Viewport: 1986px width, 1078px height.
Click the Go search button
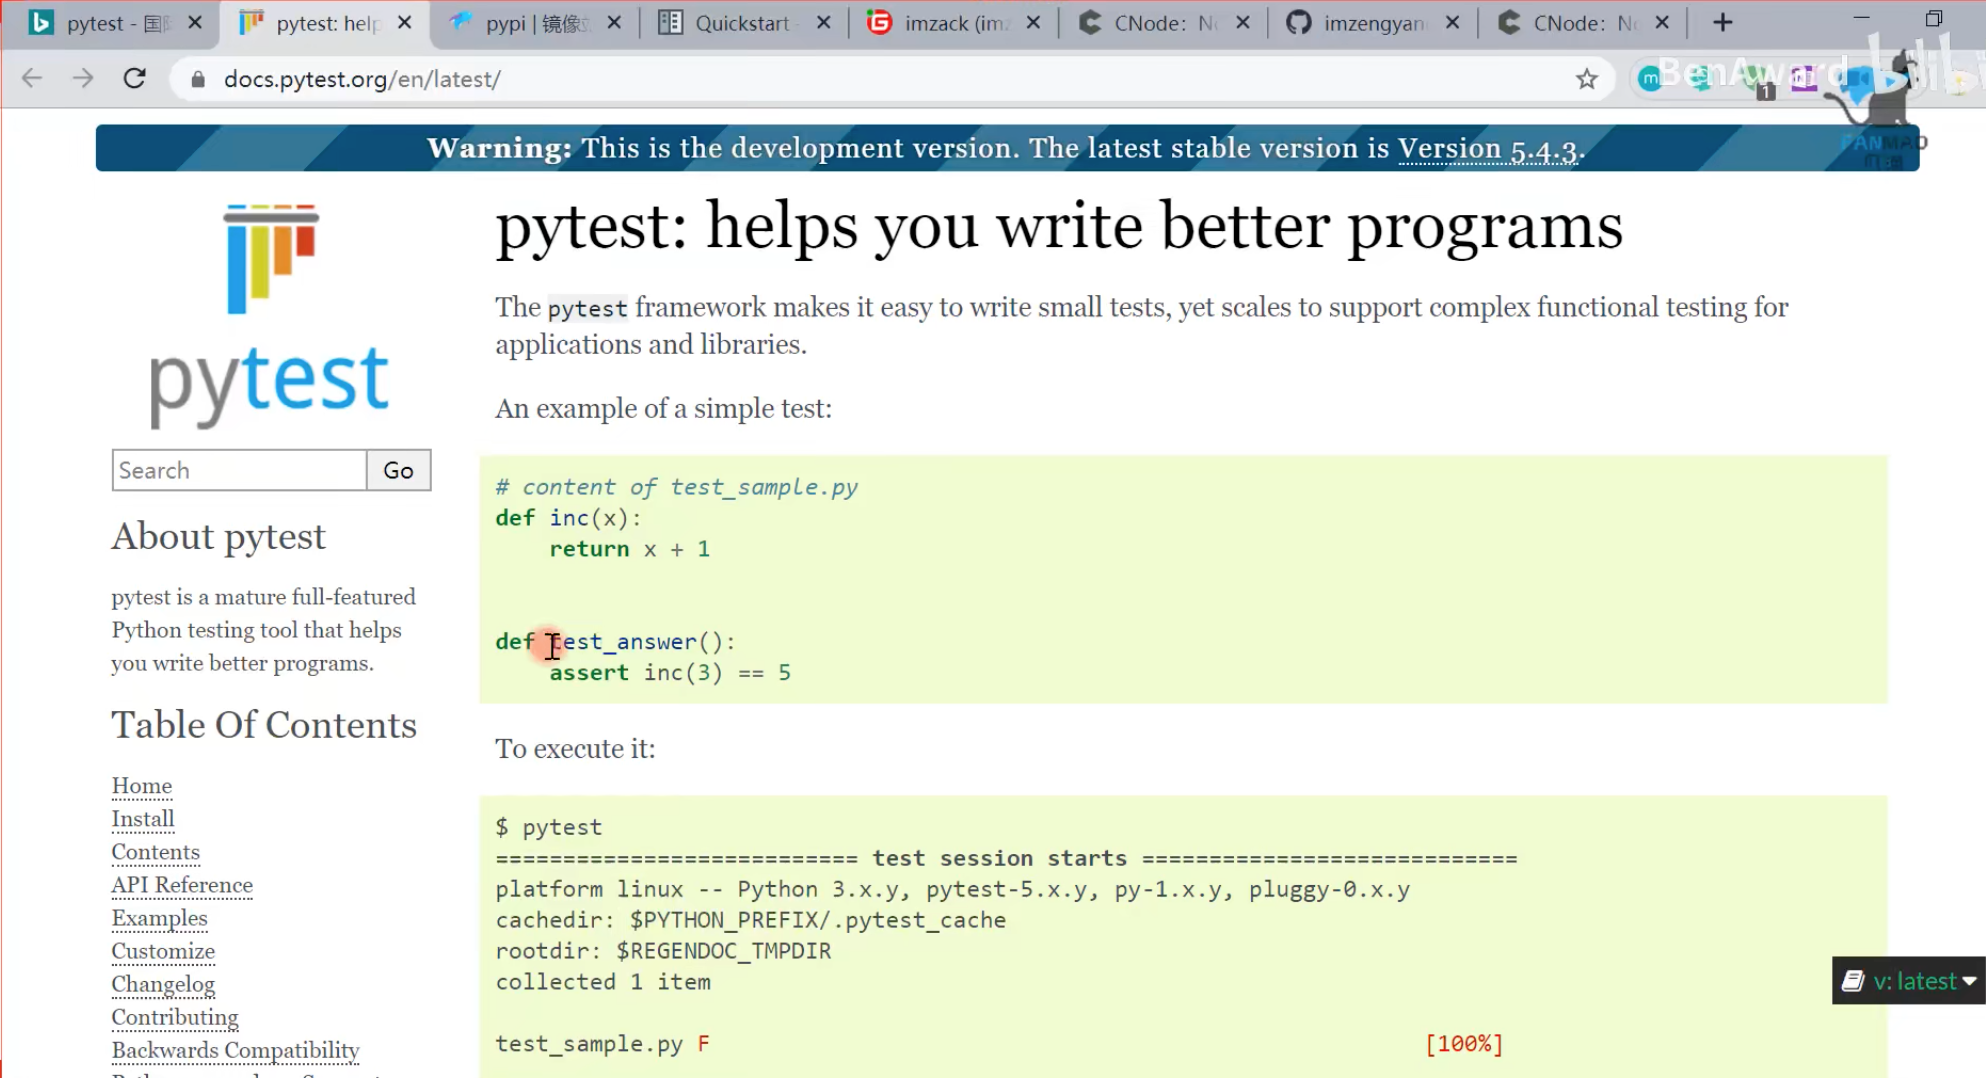pyautogui.click(x=398, y=470)
